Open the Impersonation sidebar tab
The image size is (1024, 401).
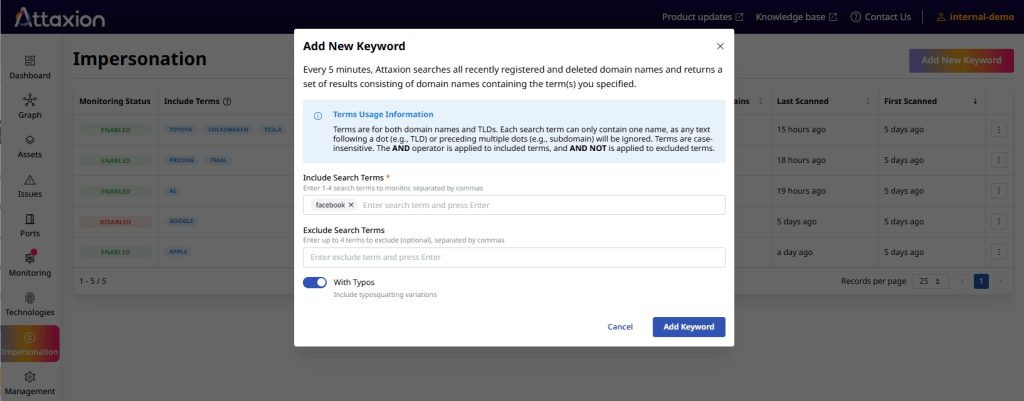click(29, 343)
